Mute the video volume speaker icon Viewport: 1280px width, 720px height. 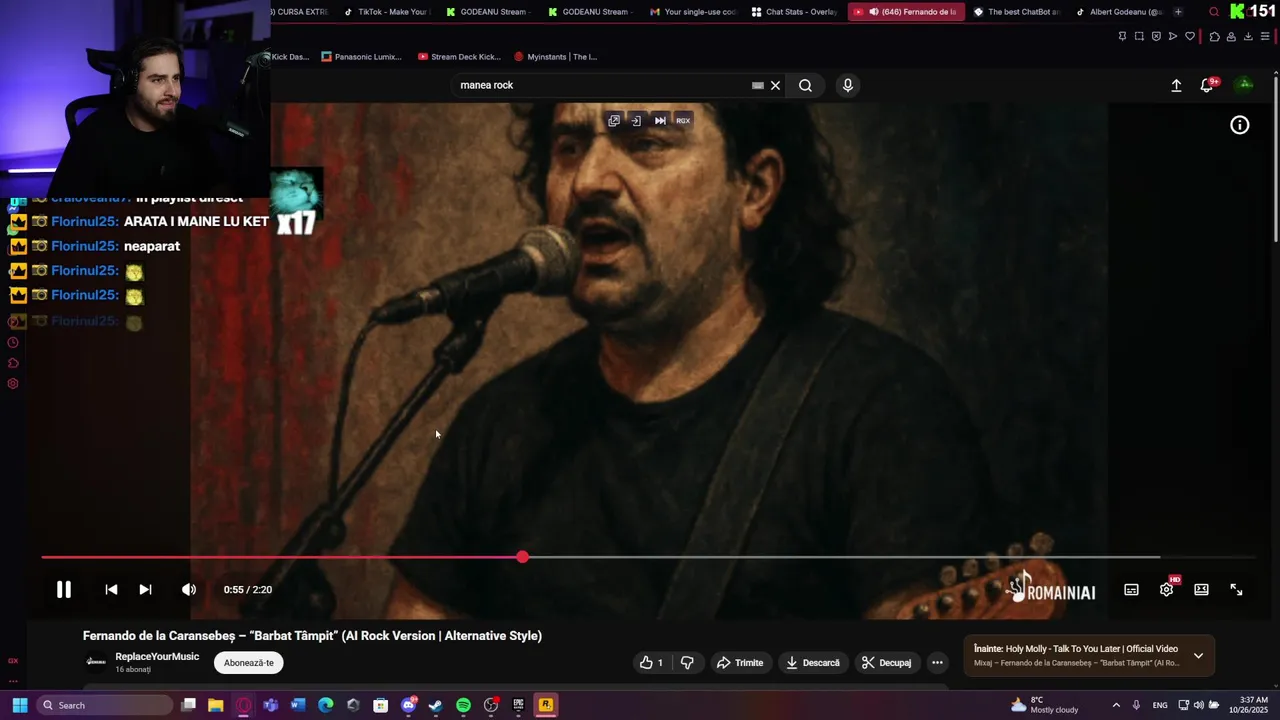189,590
